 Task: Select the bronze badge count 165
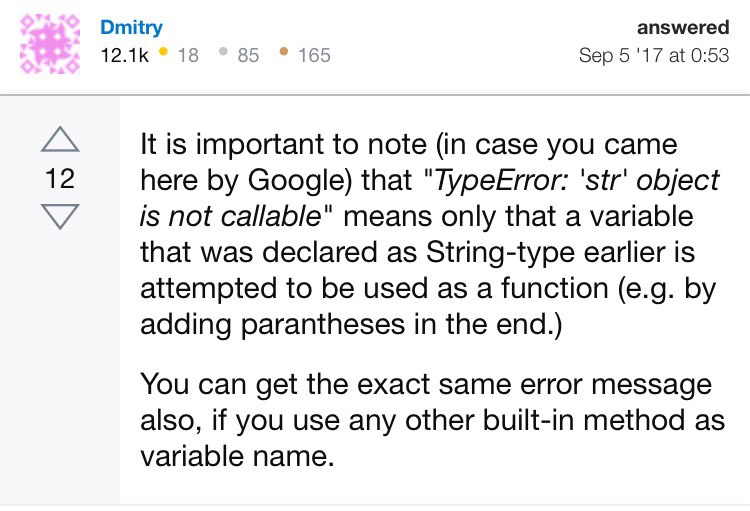tap(313, 55)
